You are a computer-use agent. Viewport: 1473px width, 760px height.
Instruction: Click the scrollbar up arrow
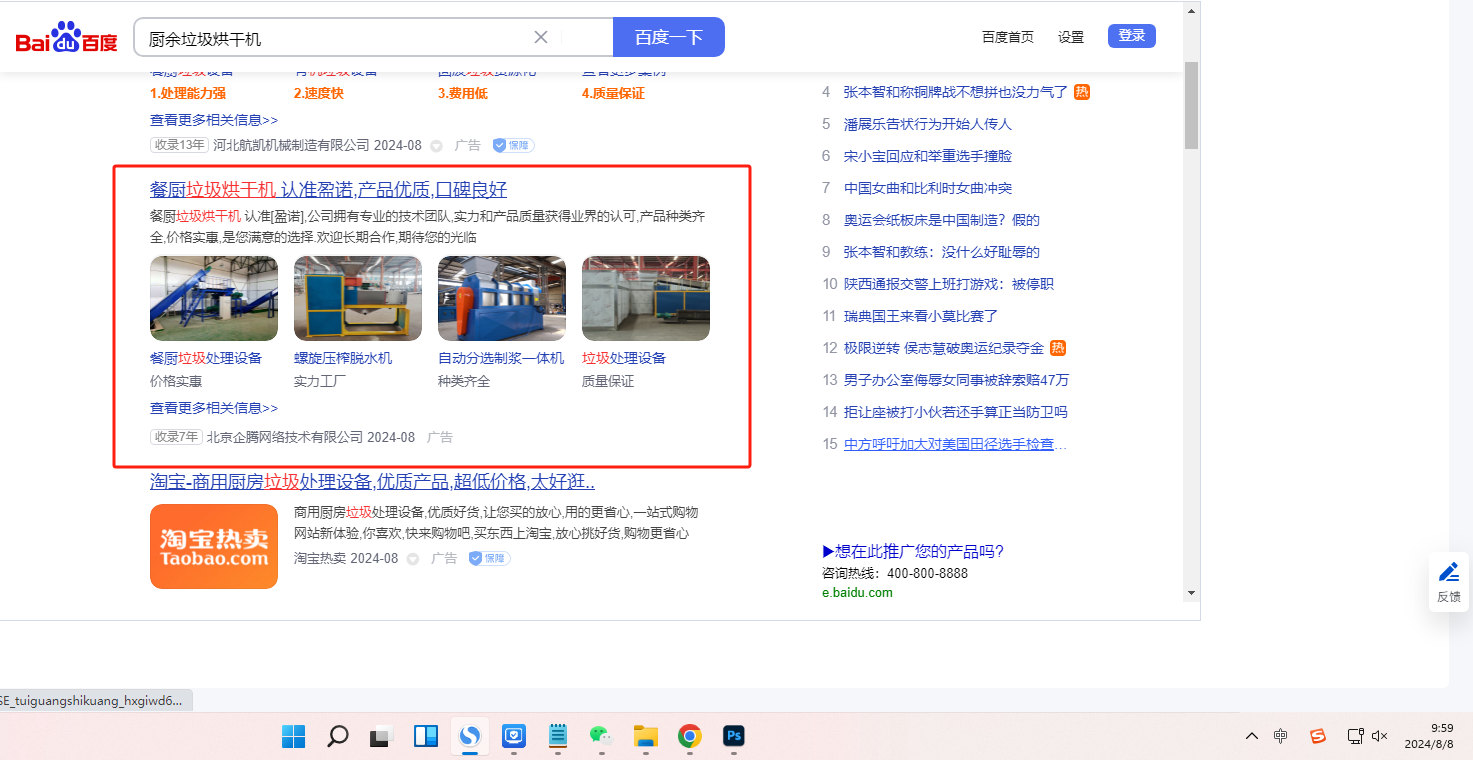tap(1191, 11)
